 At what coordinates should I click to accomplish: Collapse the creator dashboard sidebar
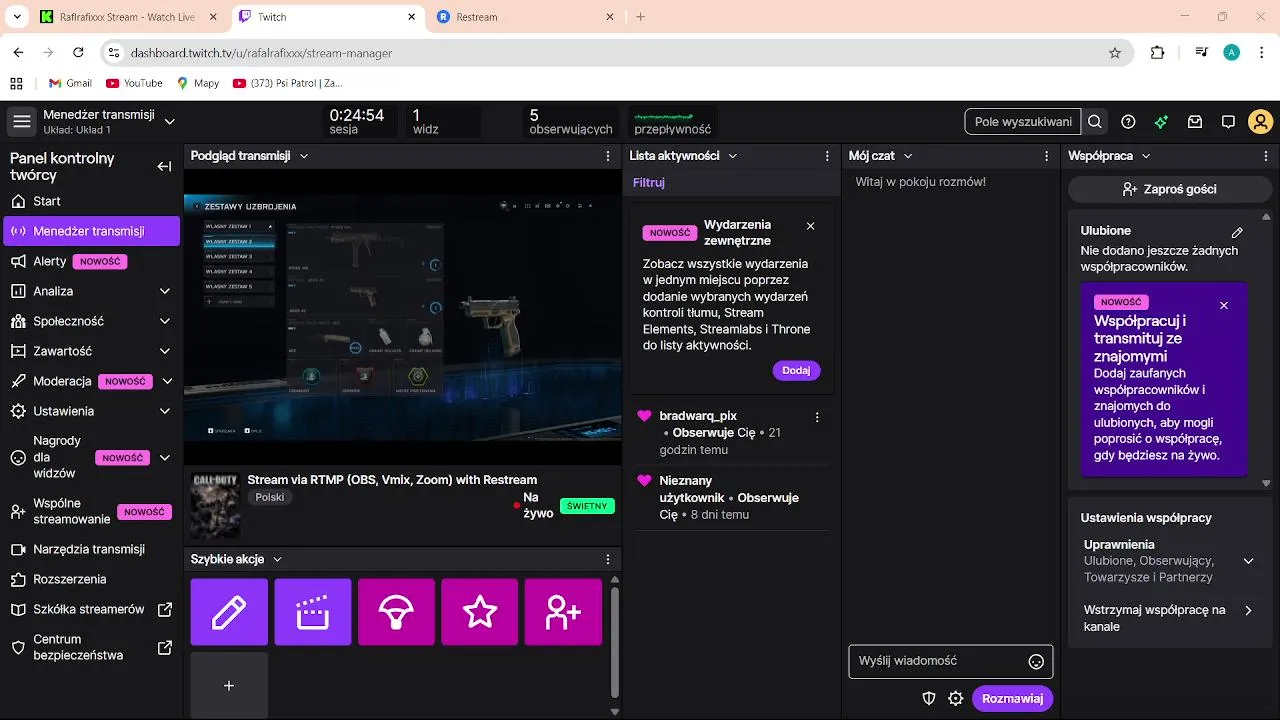(x=165, y=167)
